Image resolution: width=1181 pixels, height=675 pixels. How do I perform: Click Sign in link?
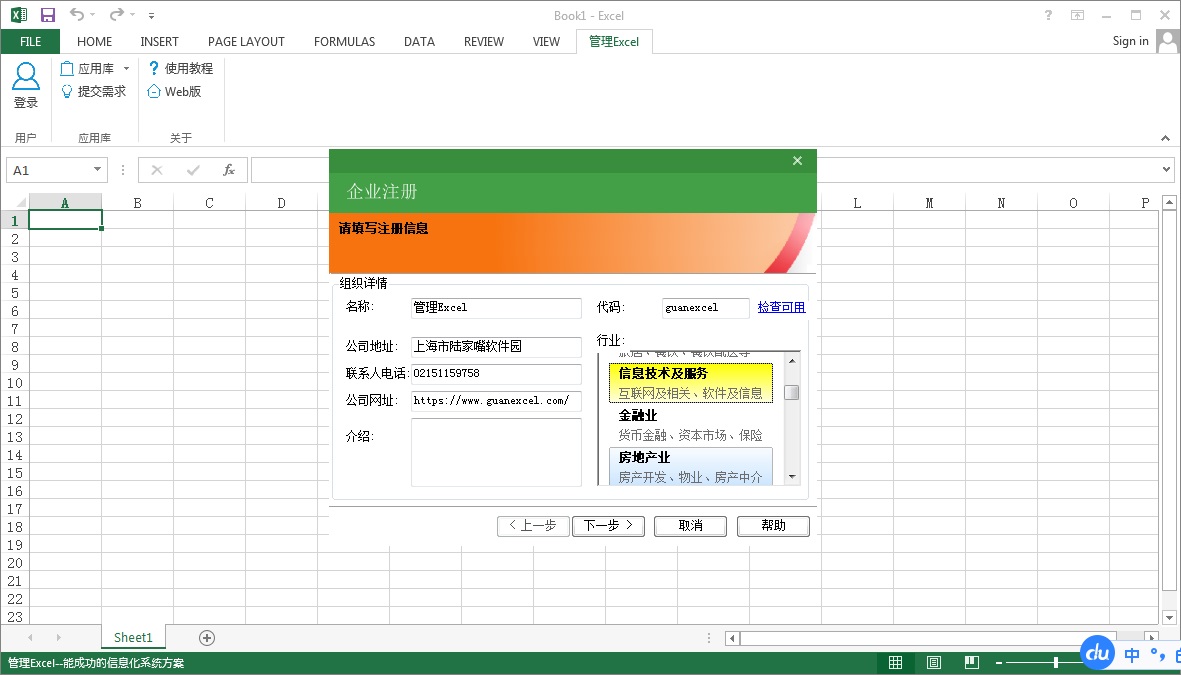pyautogui.click(x=1131, y=41)
